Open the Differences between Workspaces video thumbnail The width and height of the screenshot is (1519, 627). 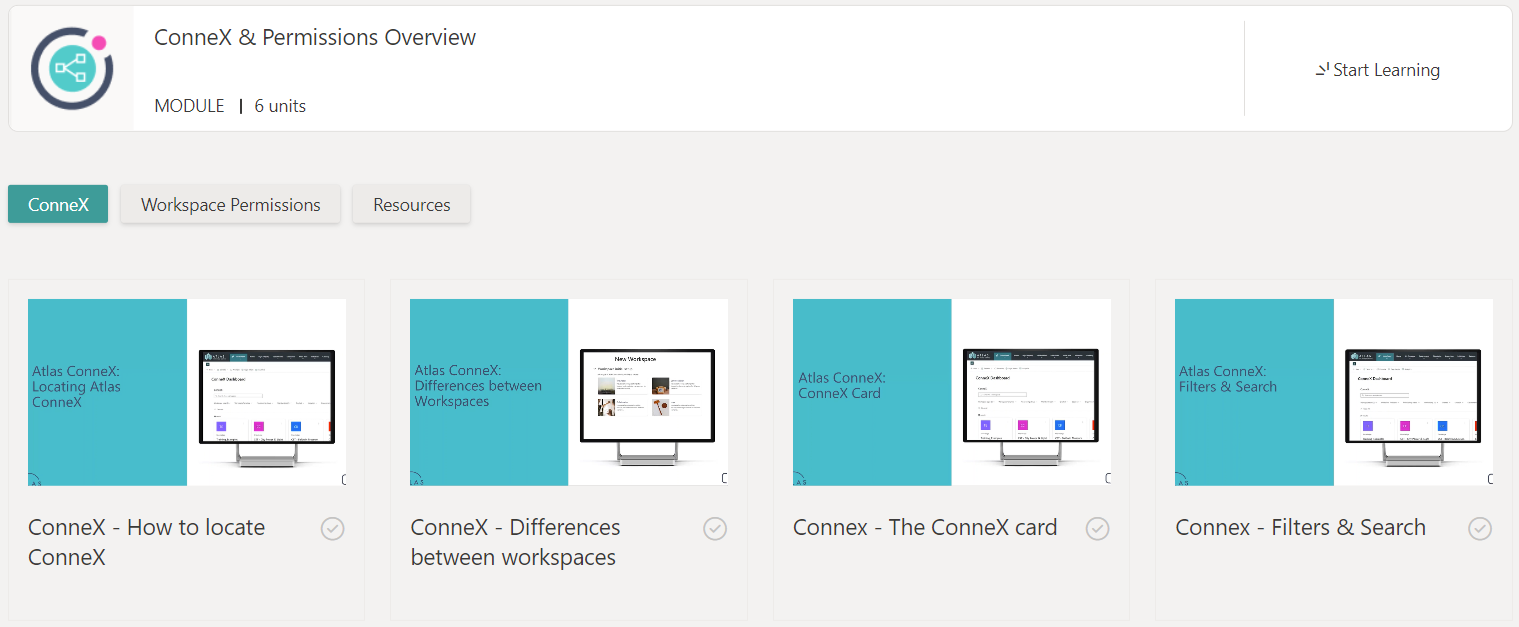point(569,392)
